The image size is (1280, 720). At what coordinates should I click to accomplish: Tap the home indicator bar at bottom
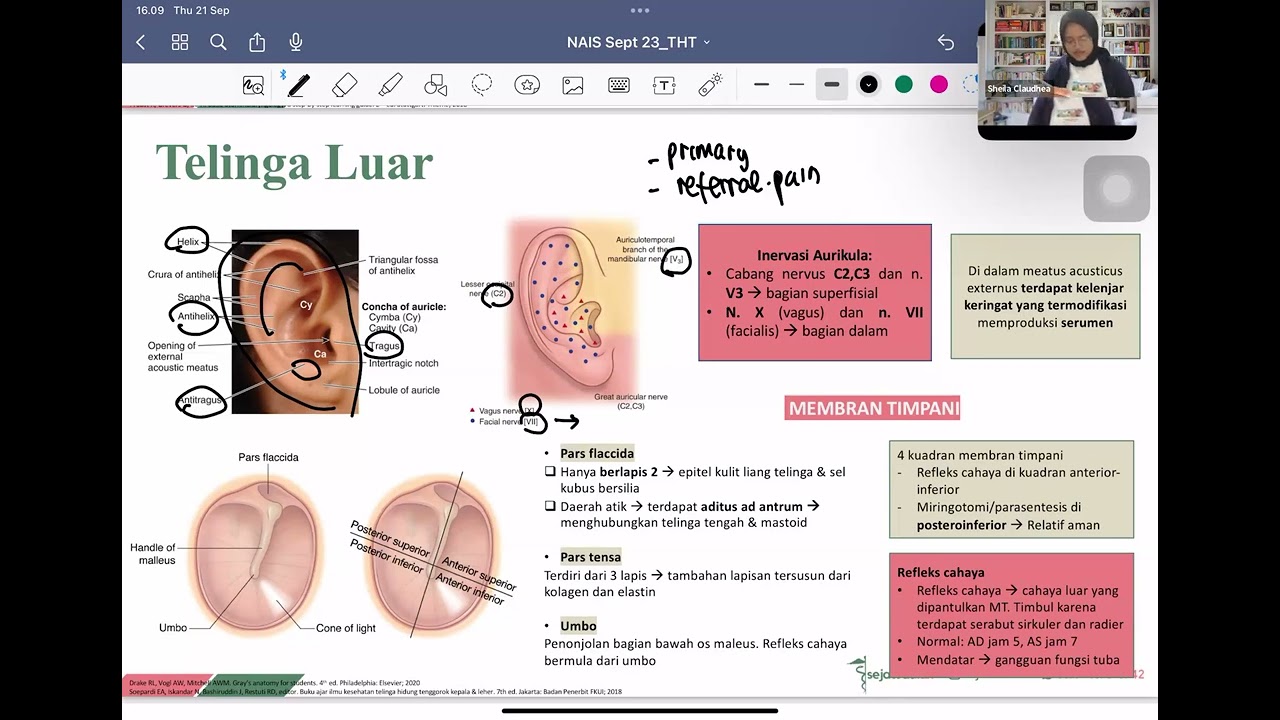coord(640,711)
